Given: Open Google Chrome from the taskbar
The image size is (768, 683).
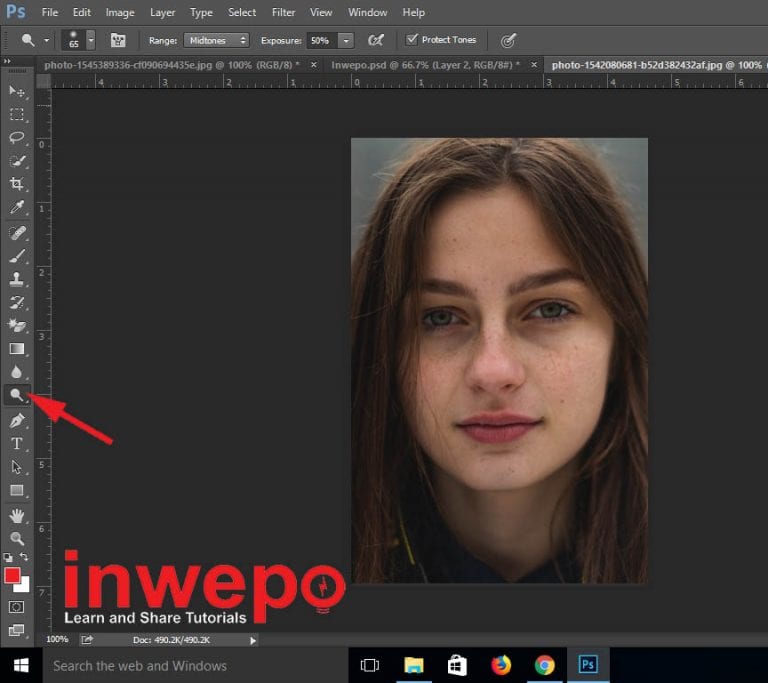Looking at the screenshot, I should click(544, 665).
